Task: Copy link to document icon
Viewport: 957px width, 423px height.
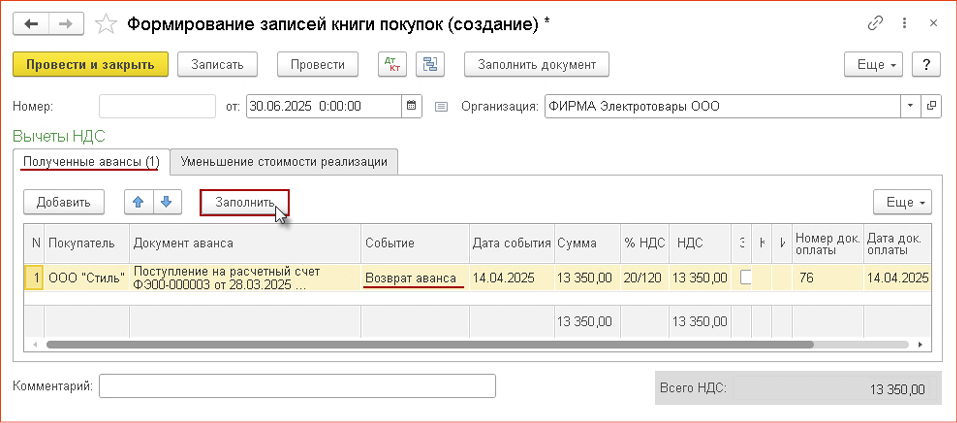Action: (877, 22)
